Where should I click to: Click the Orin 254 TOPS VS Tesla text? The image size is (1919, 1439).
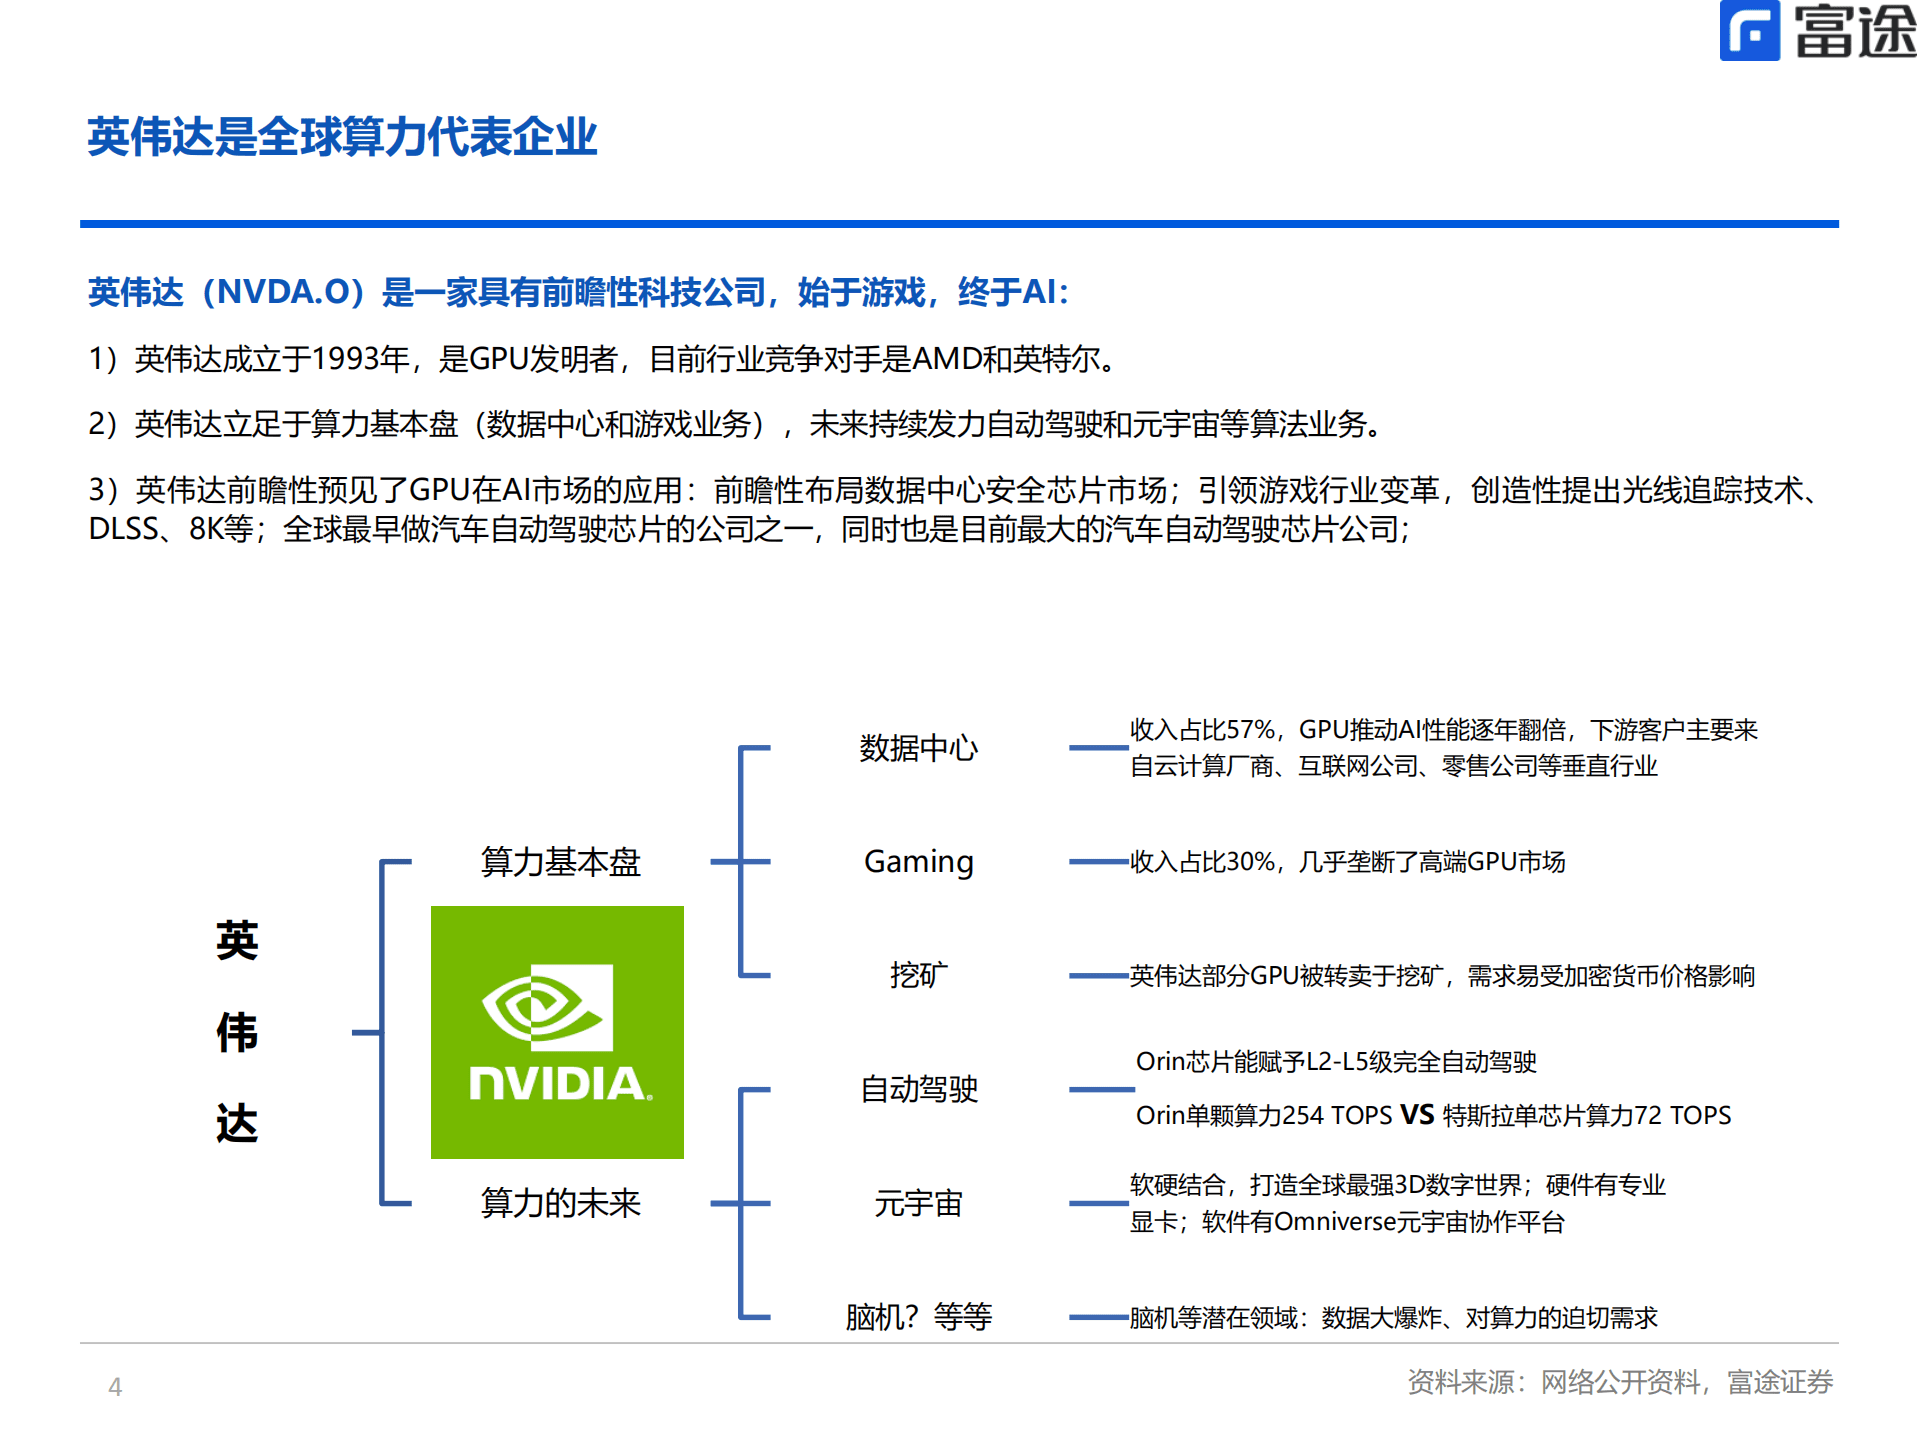click(x=1432, y=1115)
